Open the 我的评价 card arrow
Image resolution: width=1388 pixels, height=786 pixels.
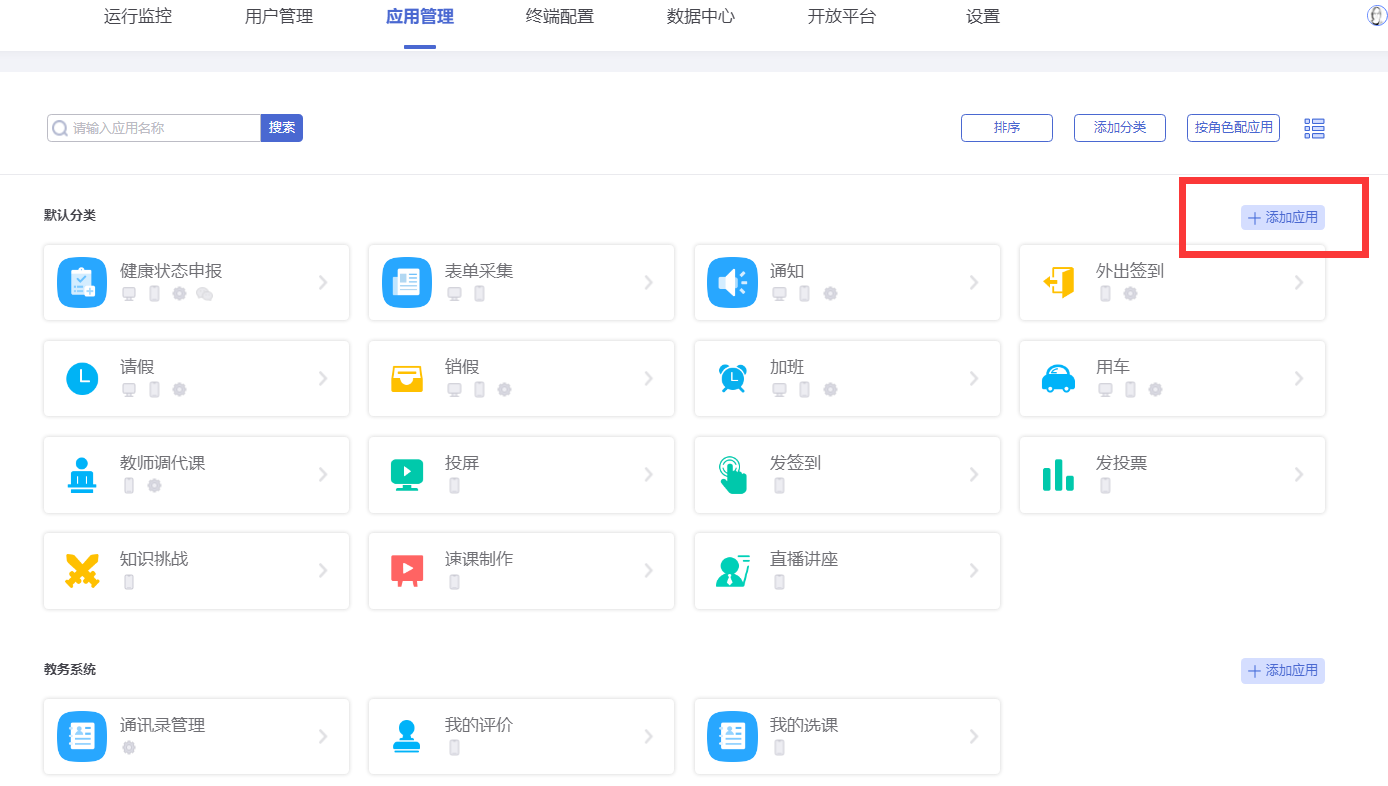click(x=648, y=737)
